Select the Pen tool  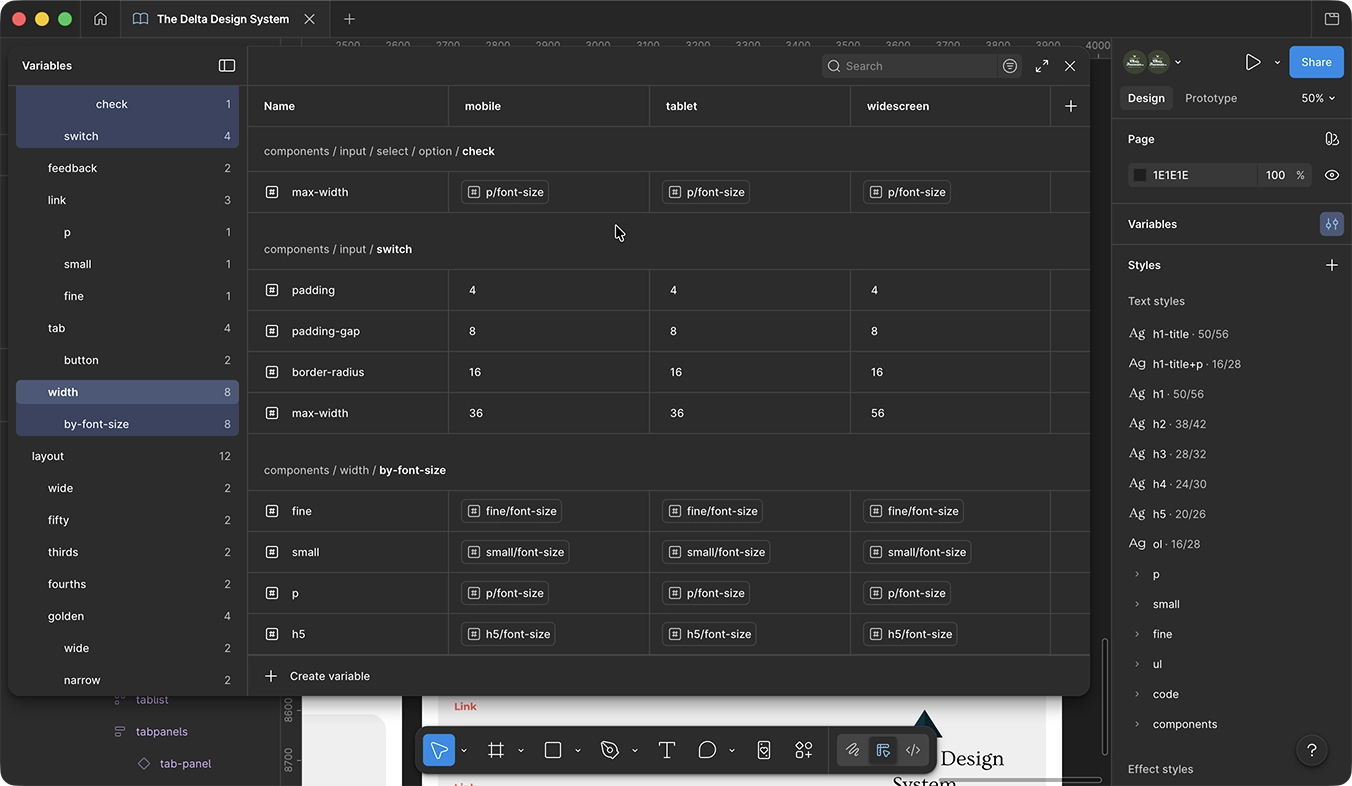pos(609,750)
